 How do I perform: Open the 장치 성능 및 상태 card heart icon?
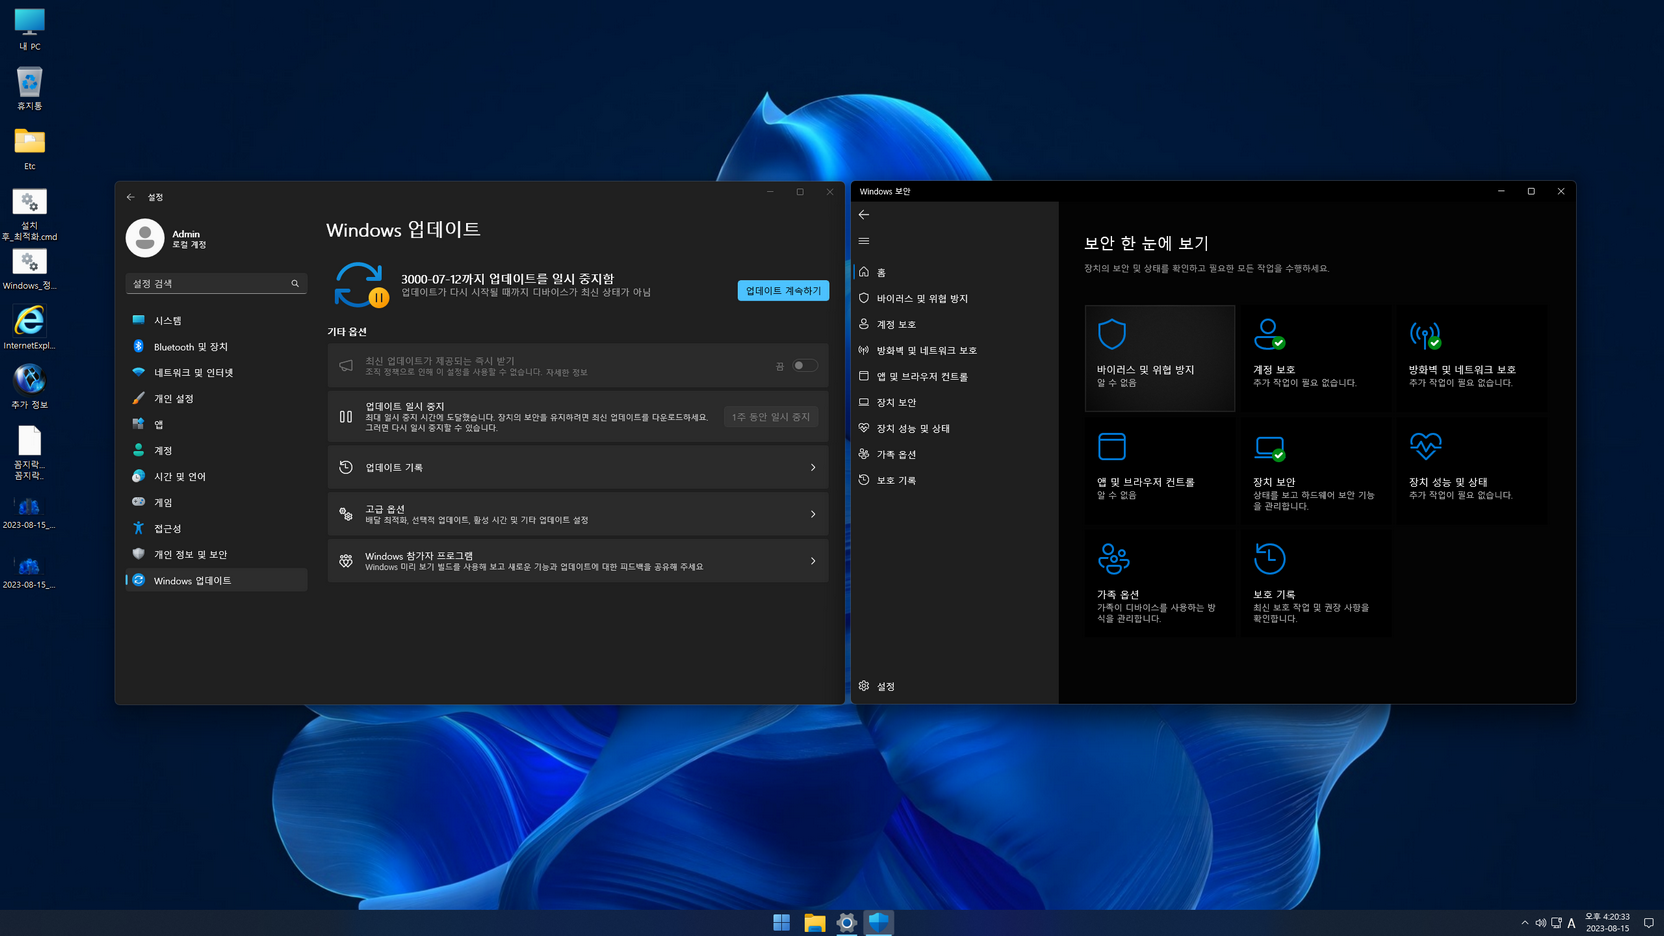click(1425, 445)
